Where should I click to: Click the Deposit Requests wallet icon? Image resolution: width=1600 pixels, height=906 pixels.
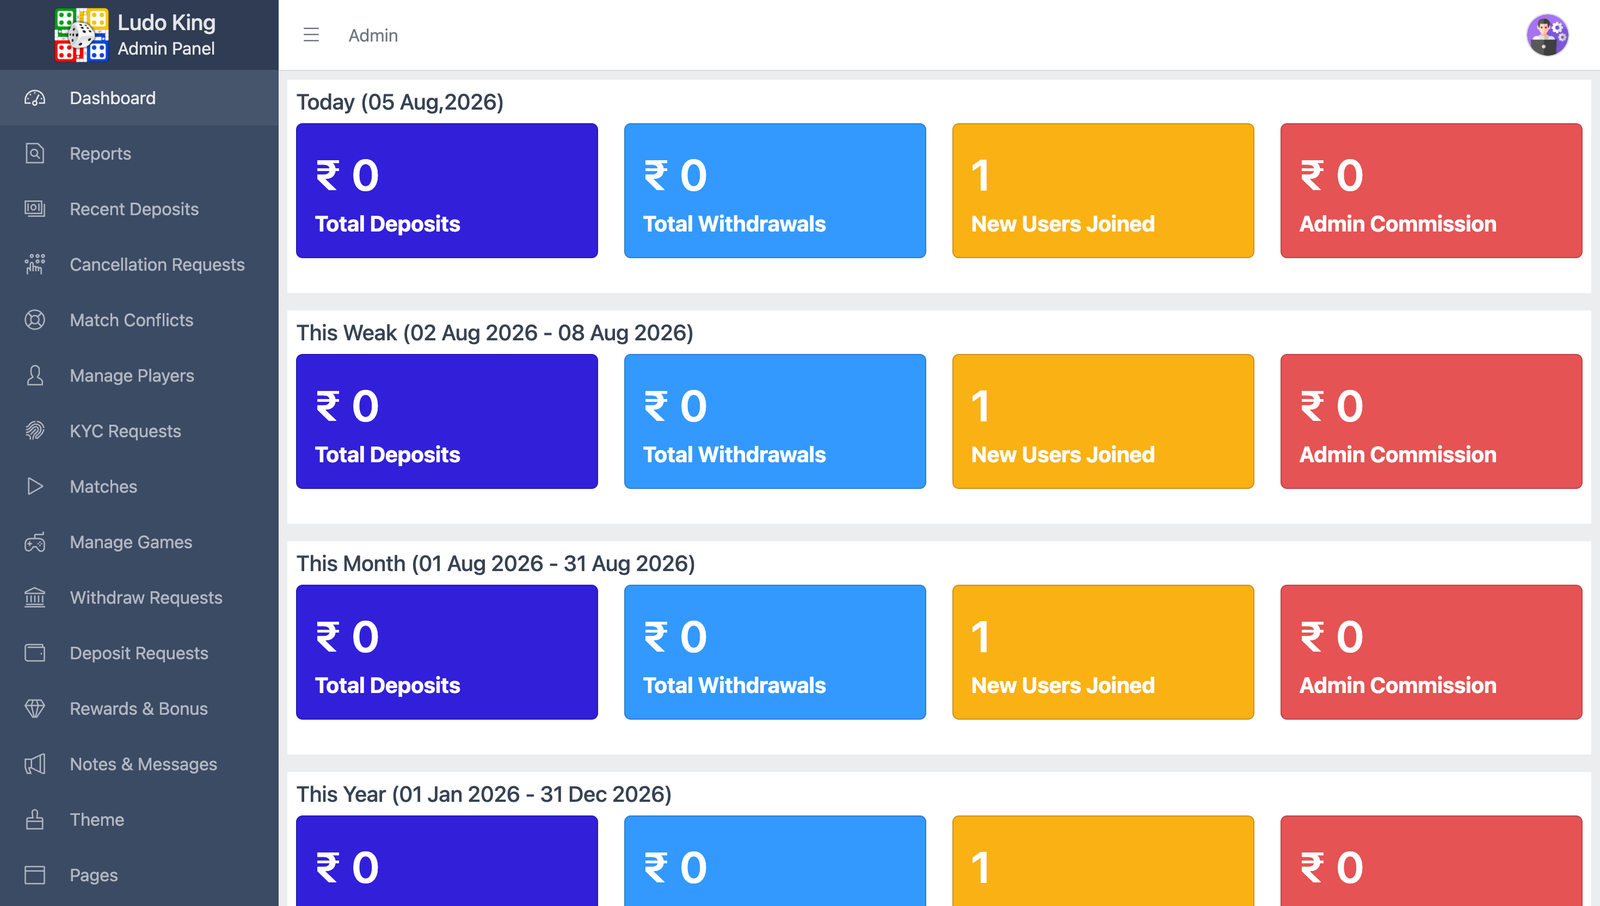point(35,653)
